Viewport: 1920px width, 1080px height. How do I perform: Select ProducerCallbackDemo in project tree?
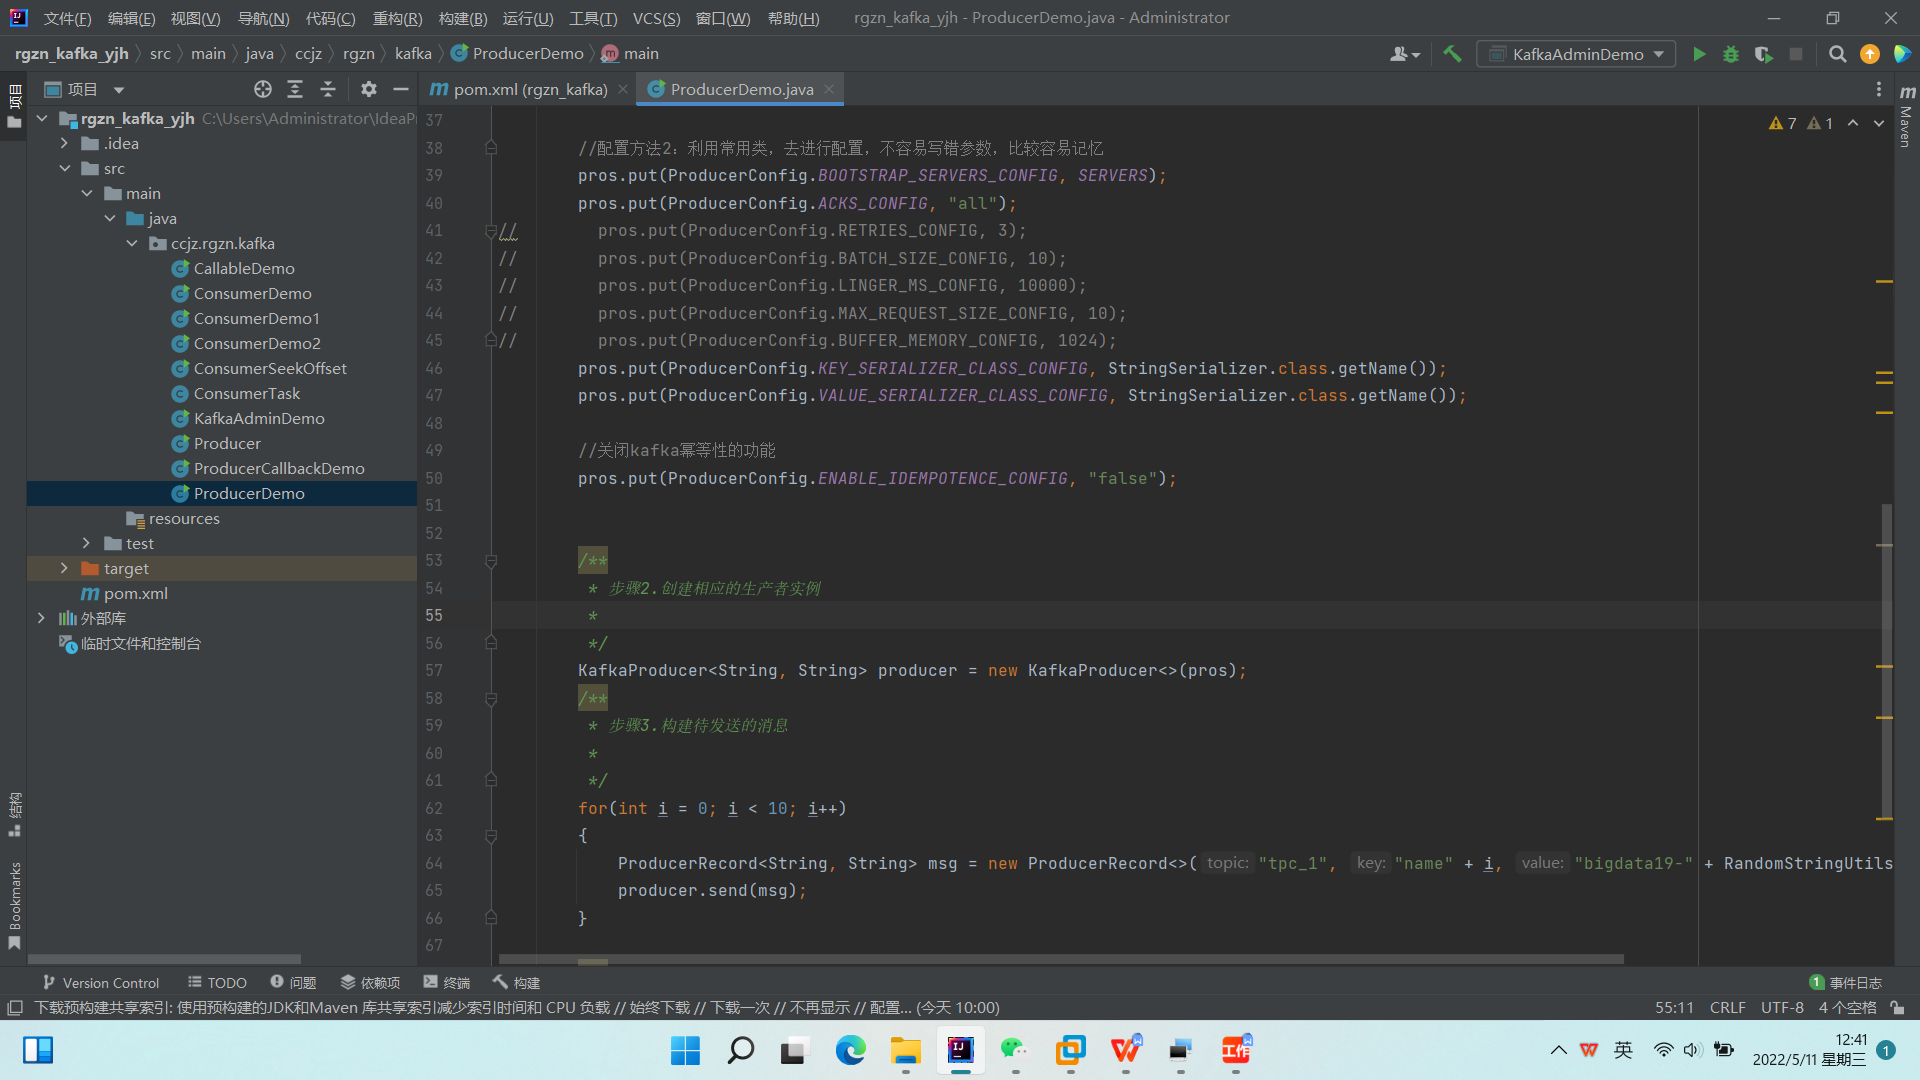(x=279, y=468)
